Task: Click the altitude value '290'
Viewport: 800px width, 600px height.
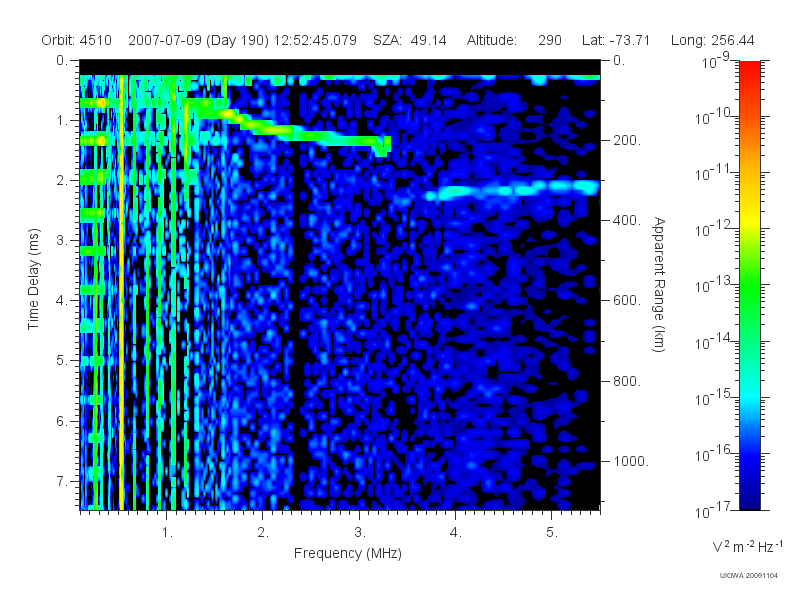Action: [x=549, y=40]
